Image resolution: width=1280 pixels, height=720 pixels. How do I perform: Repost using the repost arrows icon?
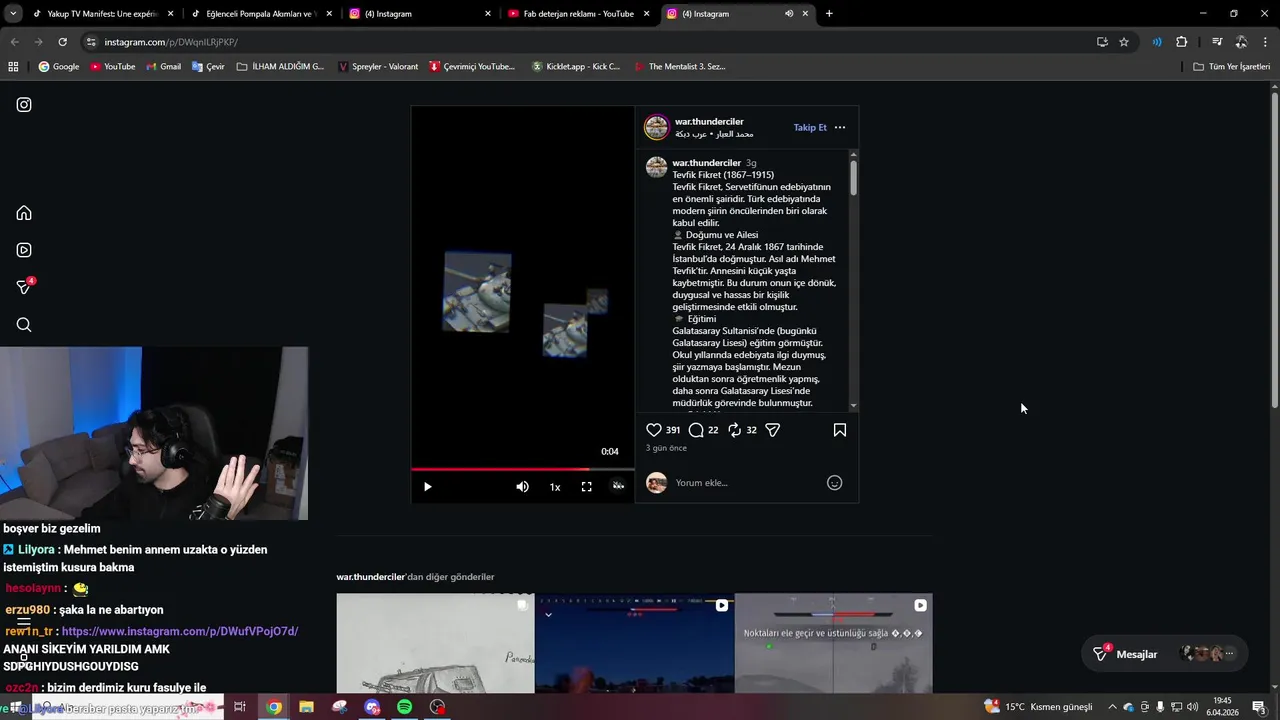coord(734,430)
